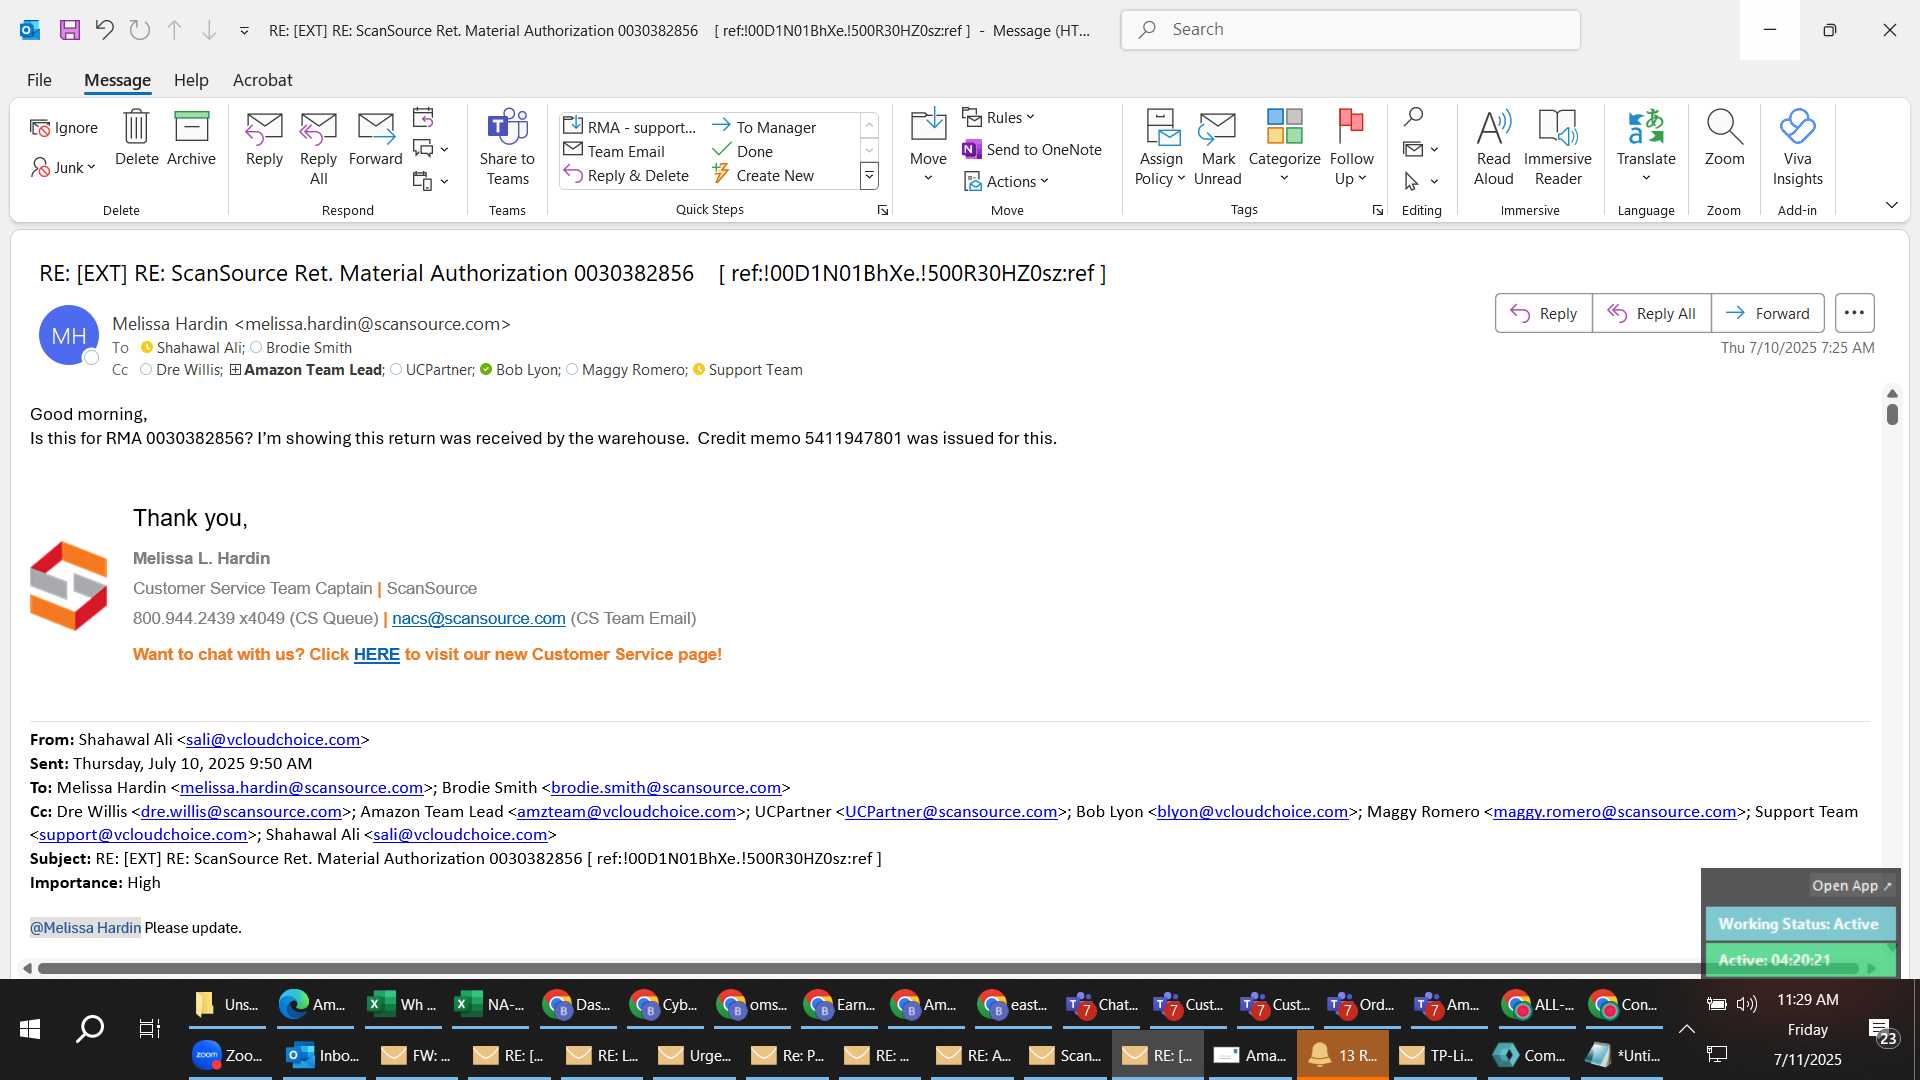This screenshot has width=1920, height=1080.
Task: Click the previous item up arrow
Action: pyautogui.click(x=174, y=30)
